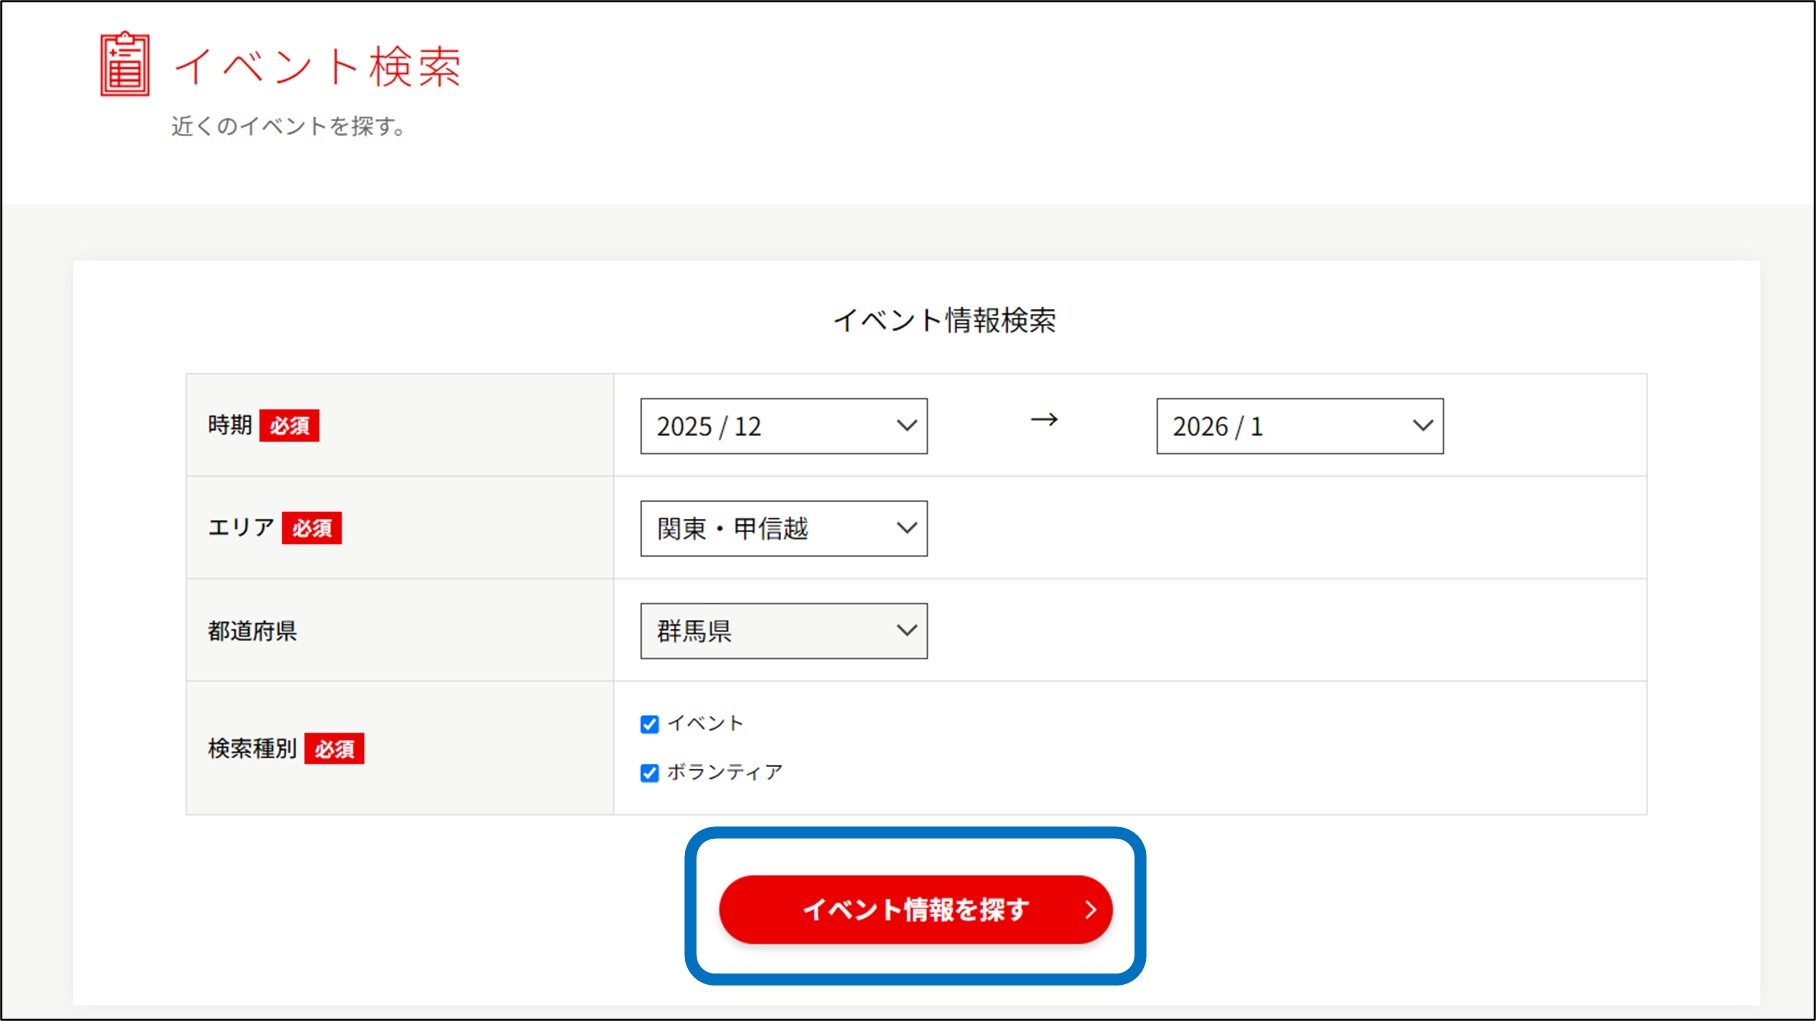Screen dimensions: 1816x1021
Task: Open the start period dropdown showing 2025 / 12
Action: (x=783, y=426)
